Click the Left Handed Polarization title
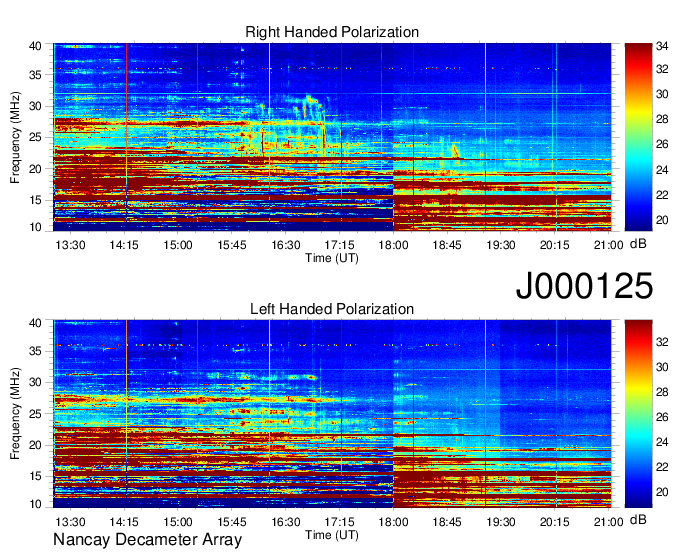The height and width of the screenshot is (552, 680). point(332,309)
